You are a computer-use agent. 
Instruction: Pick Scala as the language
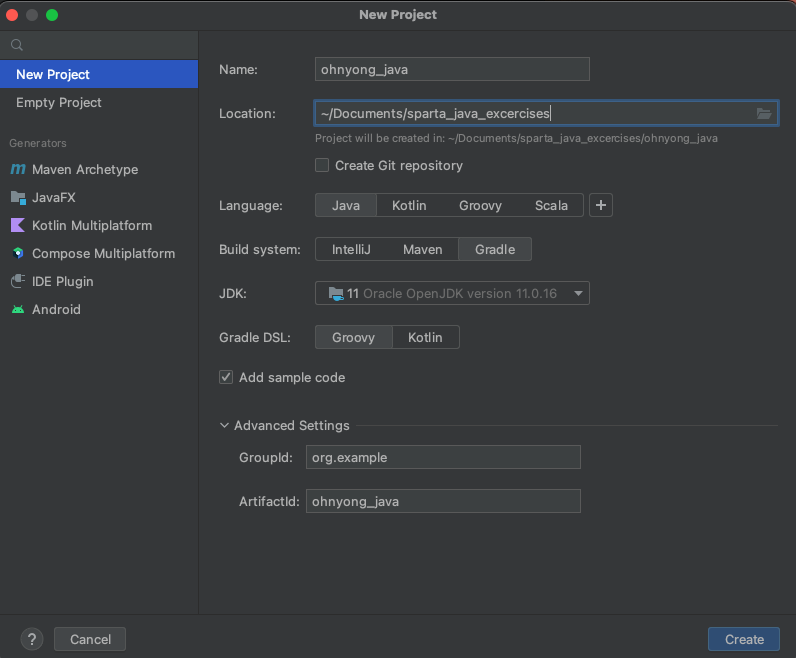coord(551,205)
